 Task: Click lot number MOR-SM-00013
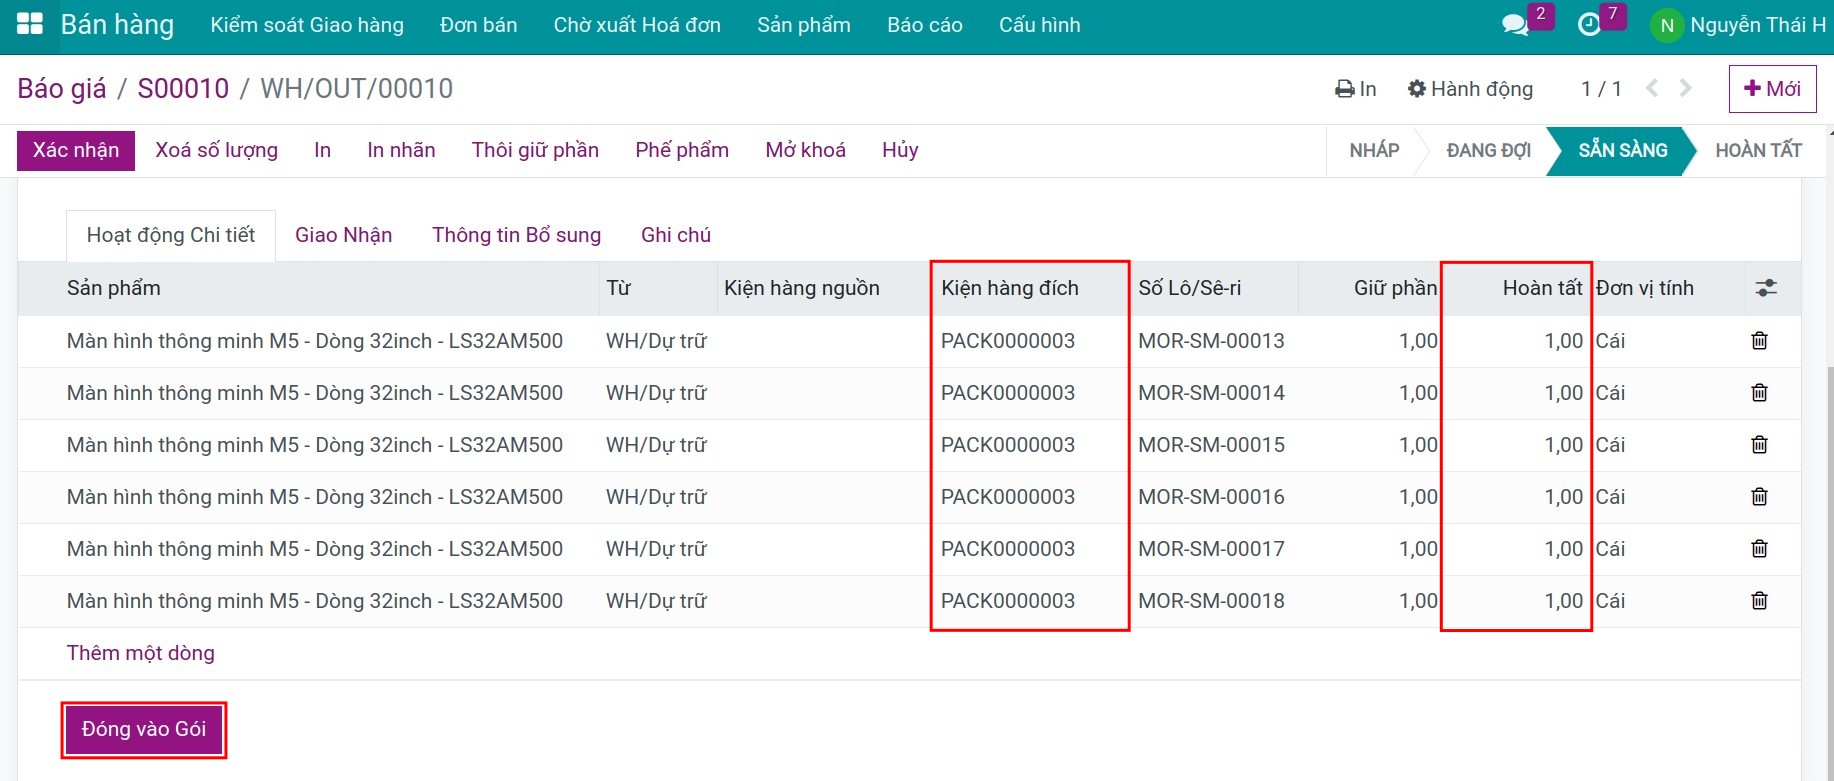[1211, 341]
